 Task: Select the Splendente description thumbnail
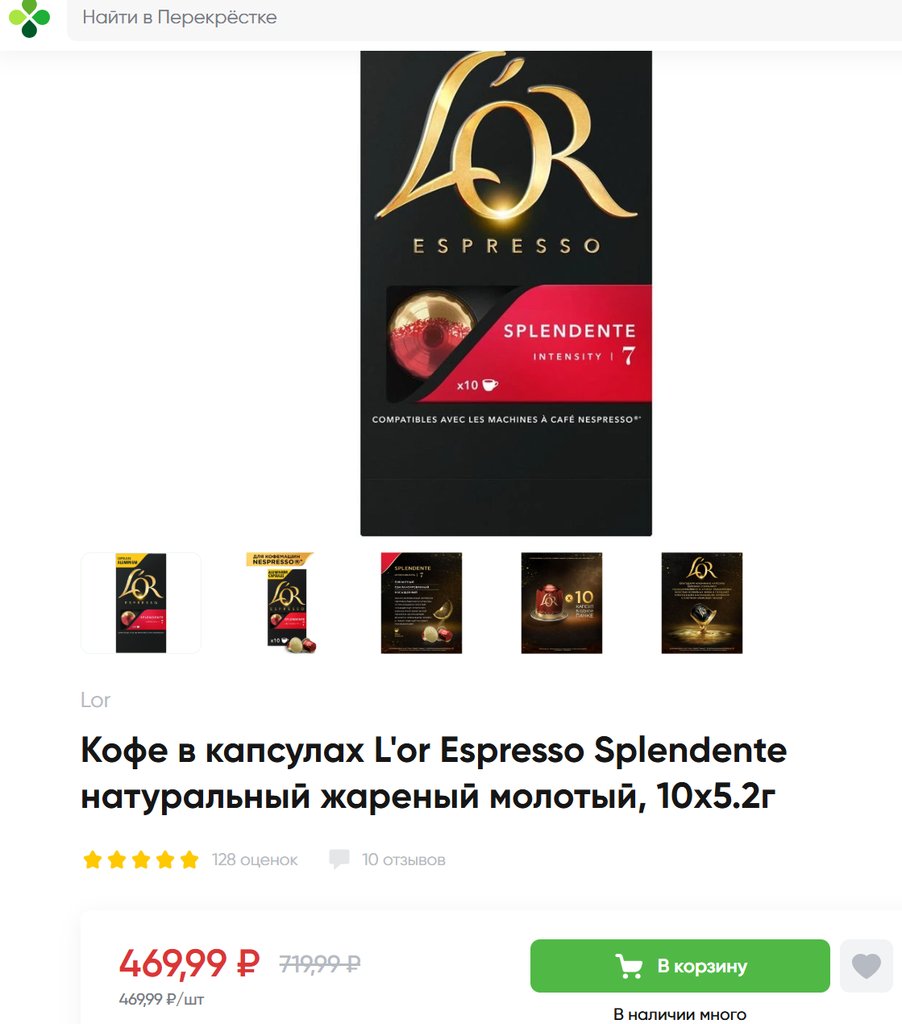[421, 603]
